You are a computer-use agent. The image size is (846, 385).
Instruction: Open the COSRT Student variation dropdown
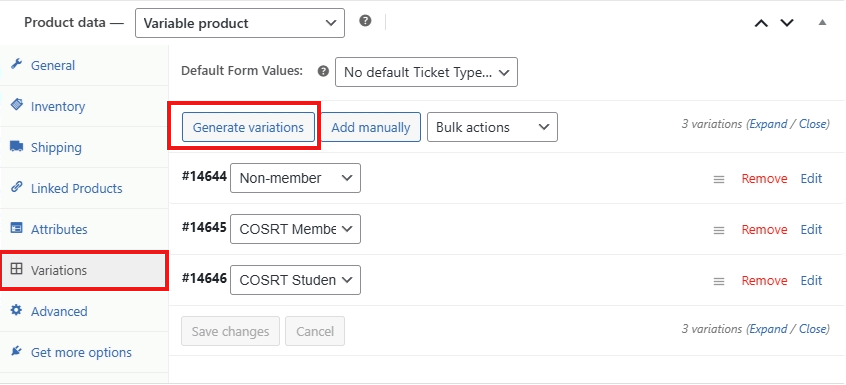pos(295,280)
